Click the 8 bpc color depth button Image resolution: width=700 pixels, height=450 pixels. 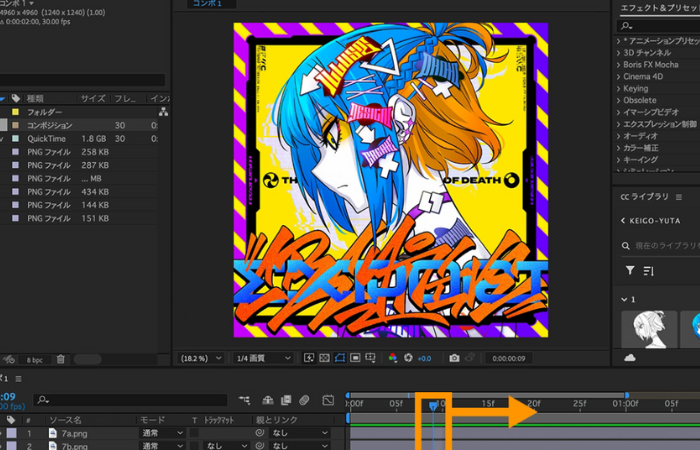coord(35,359)
